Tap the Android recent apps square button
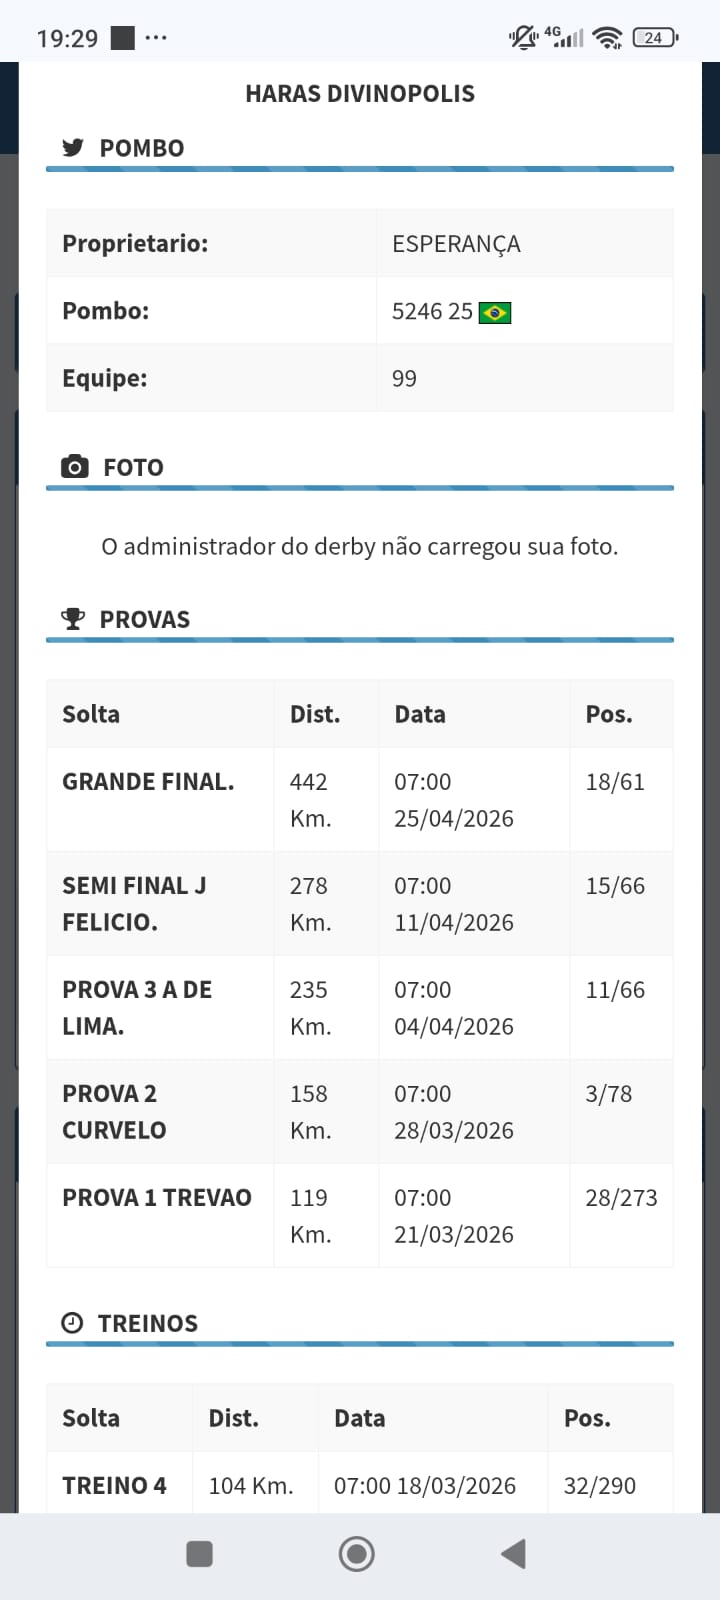The image size is (720, 1600). click(200, 1554)
